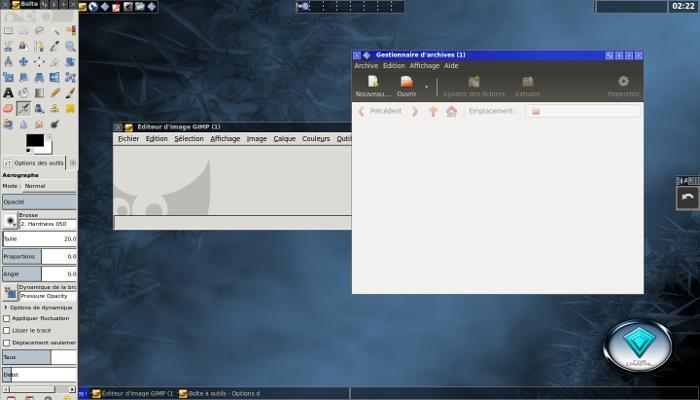
Task: Select the Pencil tool
Action: tap(55, 93)
